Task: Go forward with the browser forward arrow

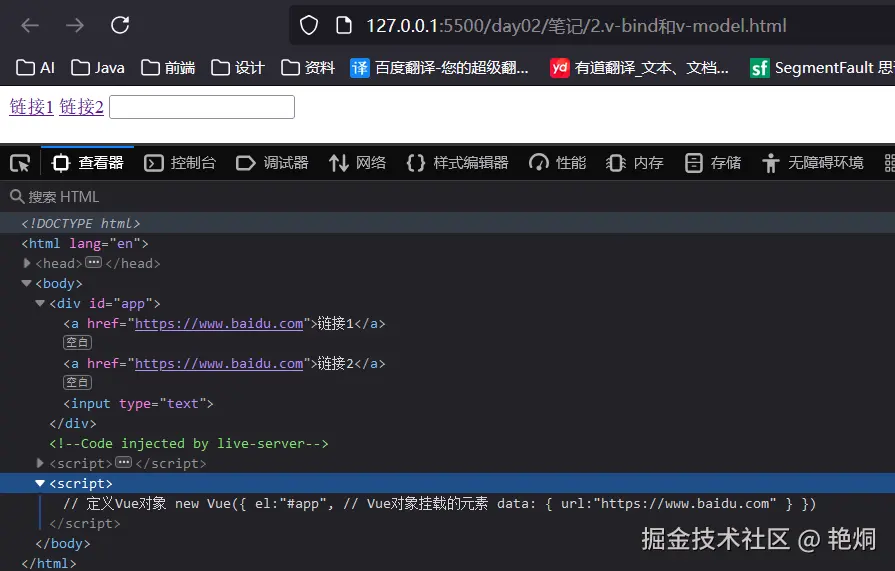Action: click(74, 25)
